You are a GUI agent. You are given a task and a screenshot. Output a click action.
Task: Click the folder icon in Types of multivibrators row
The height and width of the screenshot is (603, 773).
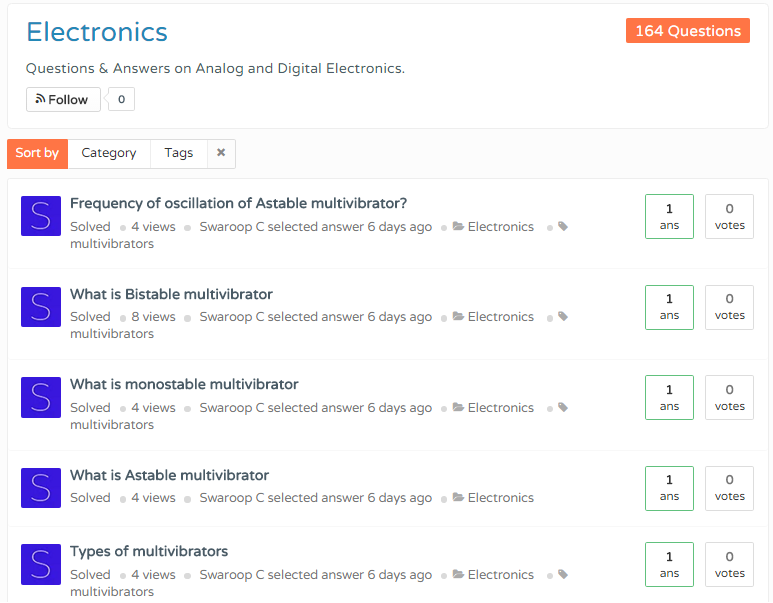pyautogui.click(x=458, y=574)
